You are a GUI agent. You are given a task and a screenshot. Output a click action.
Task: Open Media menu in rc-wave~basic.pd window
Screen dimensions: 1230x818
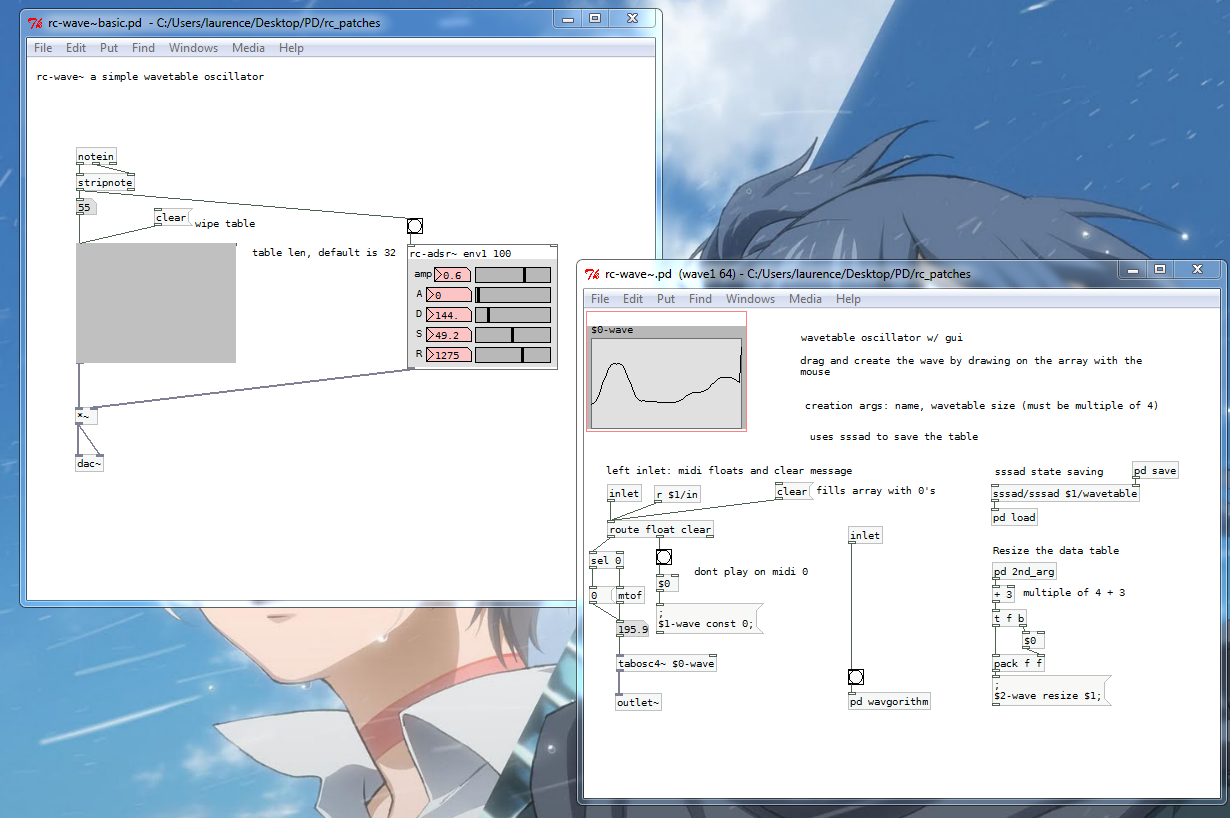[x=248, y=48]
